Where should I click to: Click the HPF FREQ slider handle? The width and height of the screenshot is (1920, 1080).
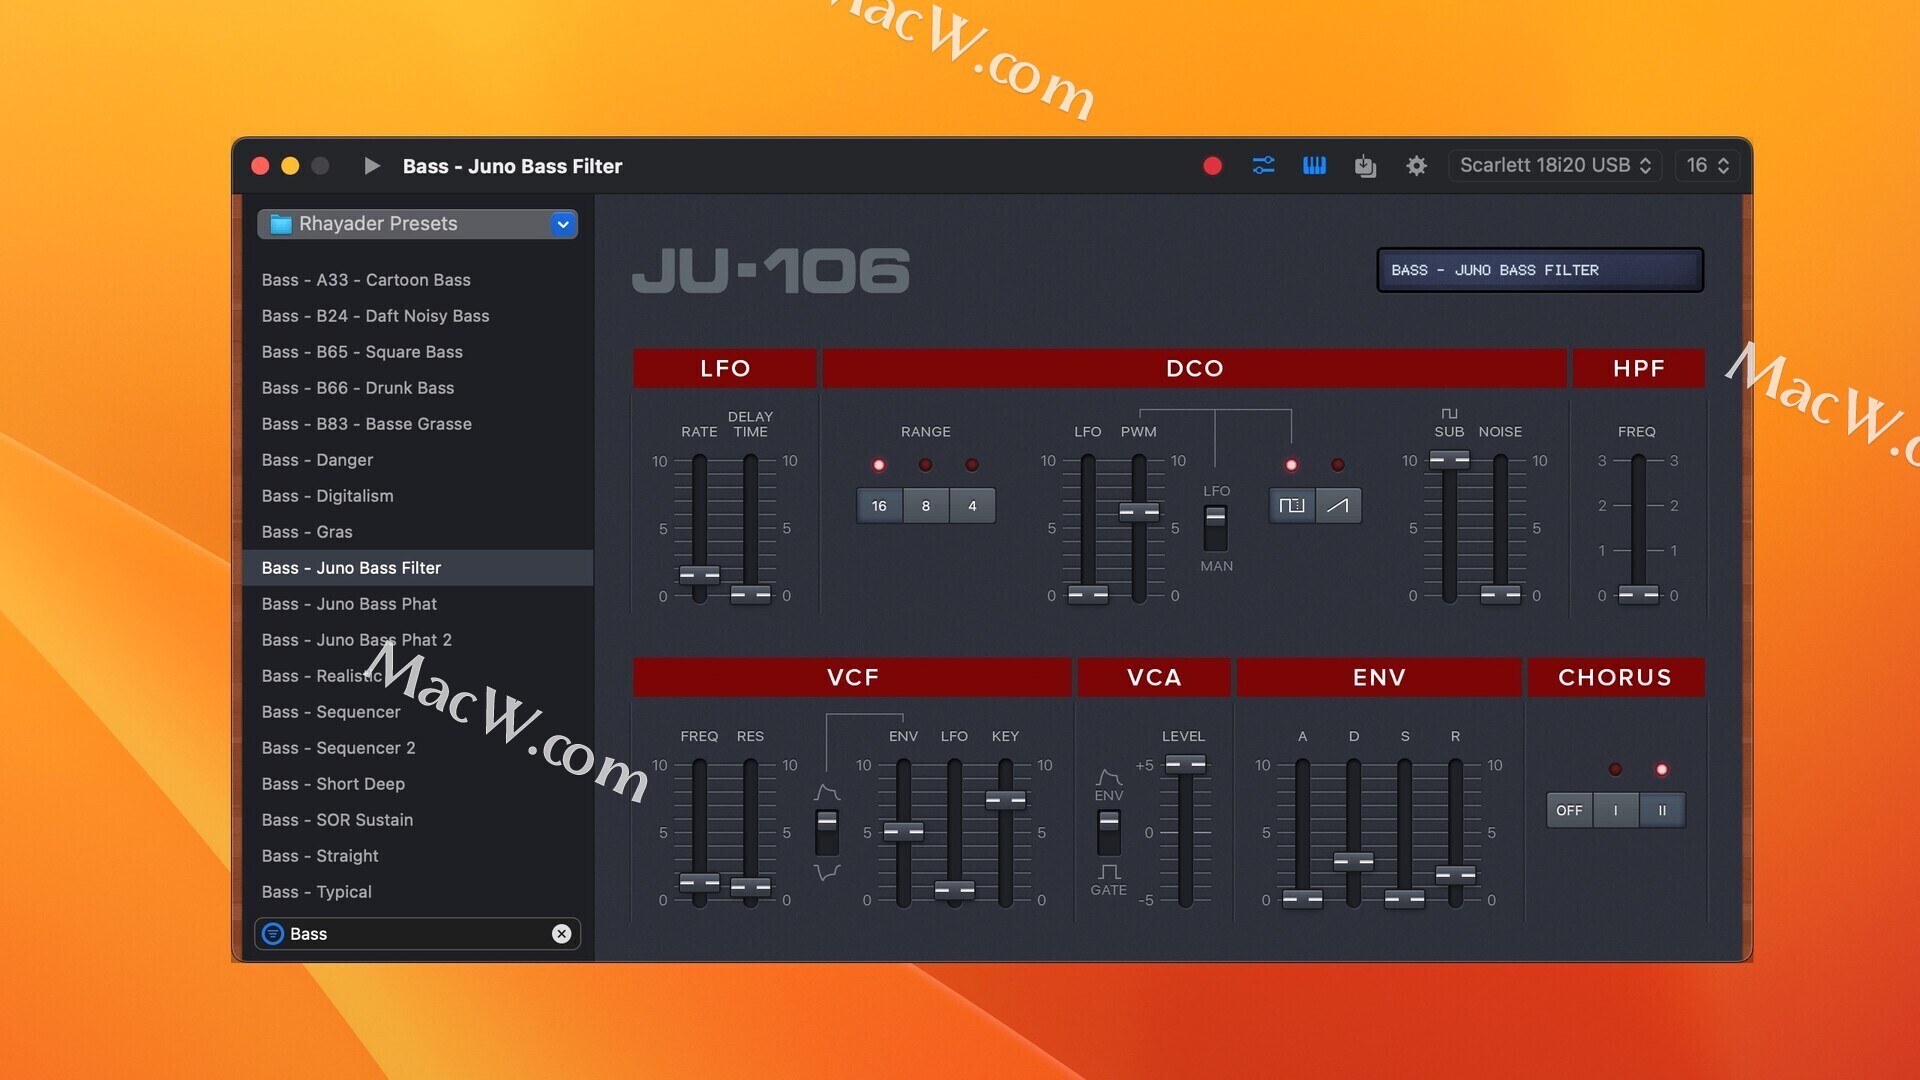tap(1638, 595)
